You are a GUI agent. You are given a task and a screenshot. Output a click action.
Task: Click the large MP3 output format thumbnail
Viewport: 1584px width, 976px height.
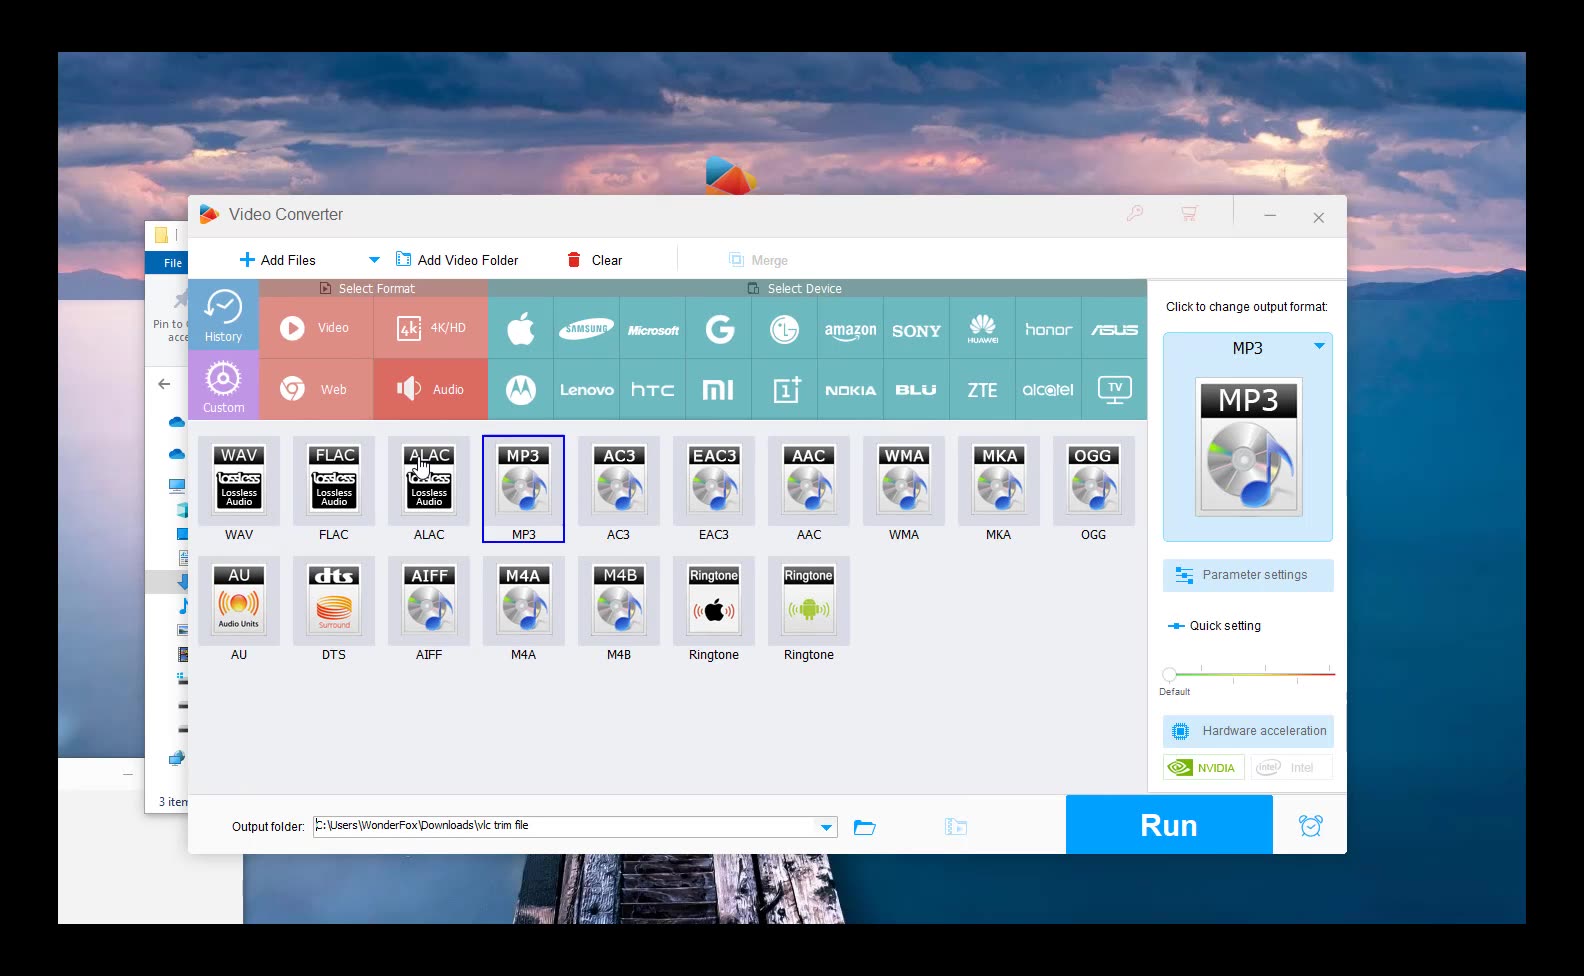pyautogui.click(x=1248, y=447)
